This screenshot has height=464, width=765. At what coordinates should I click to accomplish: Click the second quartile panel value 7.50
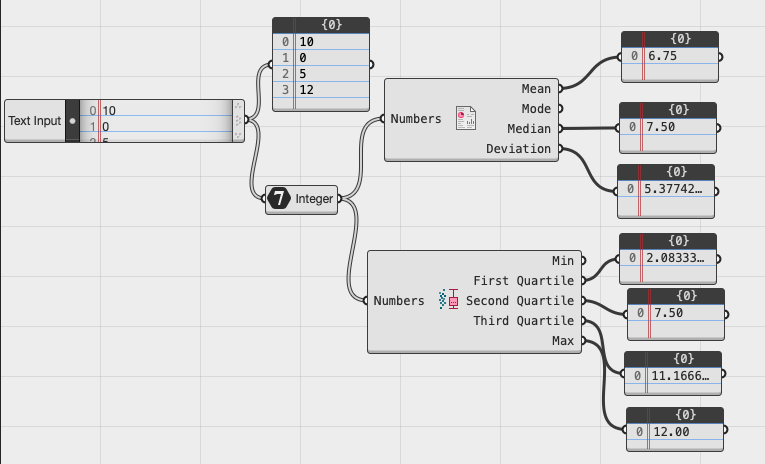tap(668, 313)
